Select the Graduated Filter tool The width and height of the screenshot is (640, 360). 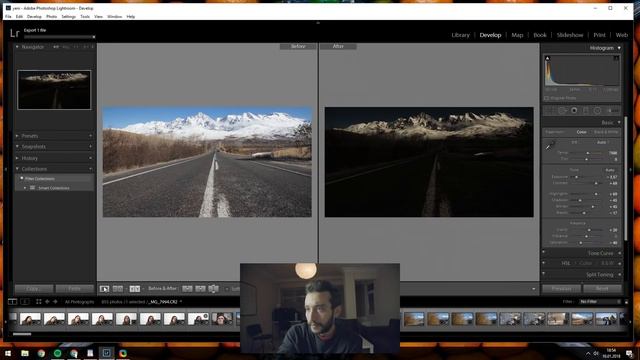585,110
